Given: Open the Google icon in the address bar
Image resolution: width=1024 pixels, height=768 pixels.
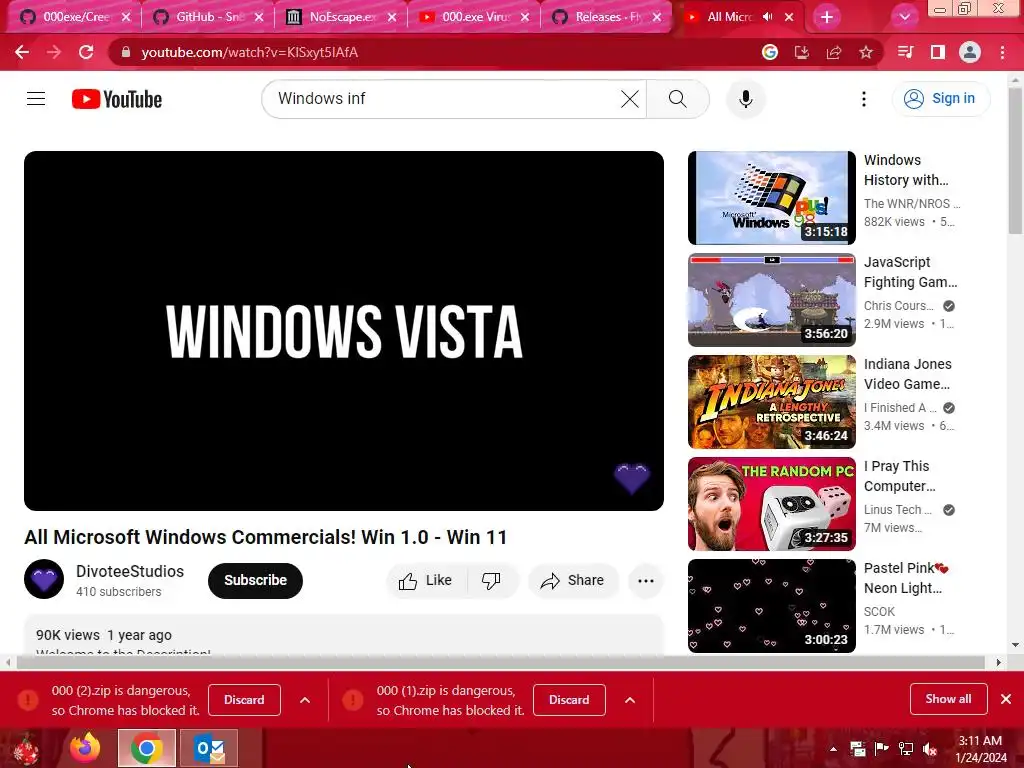Looking at the screenshot, I should click(770, 52).
